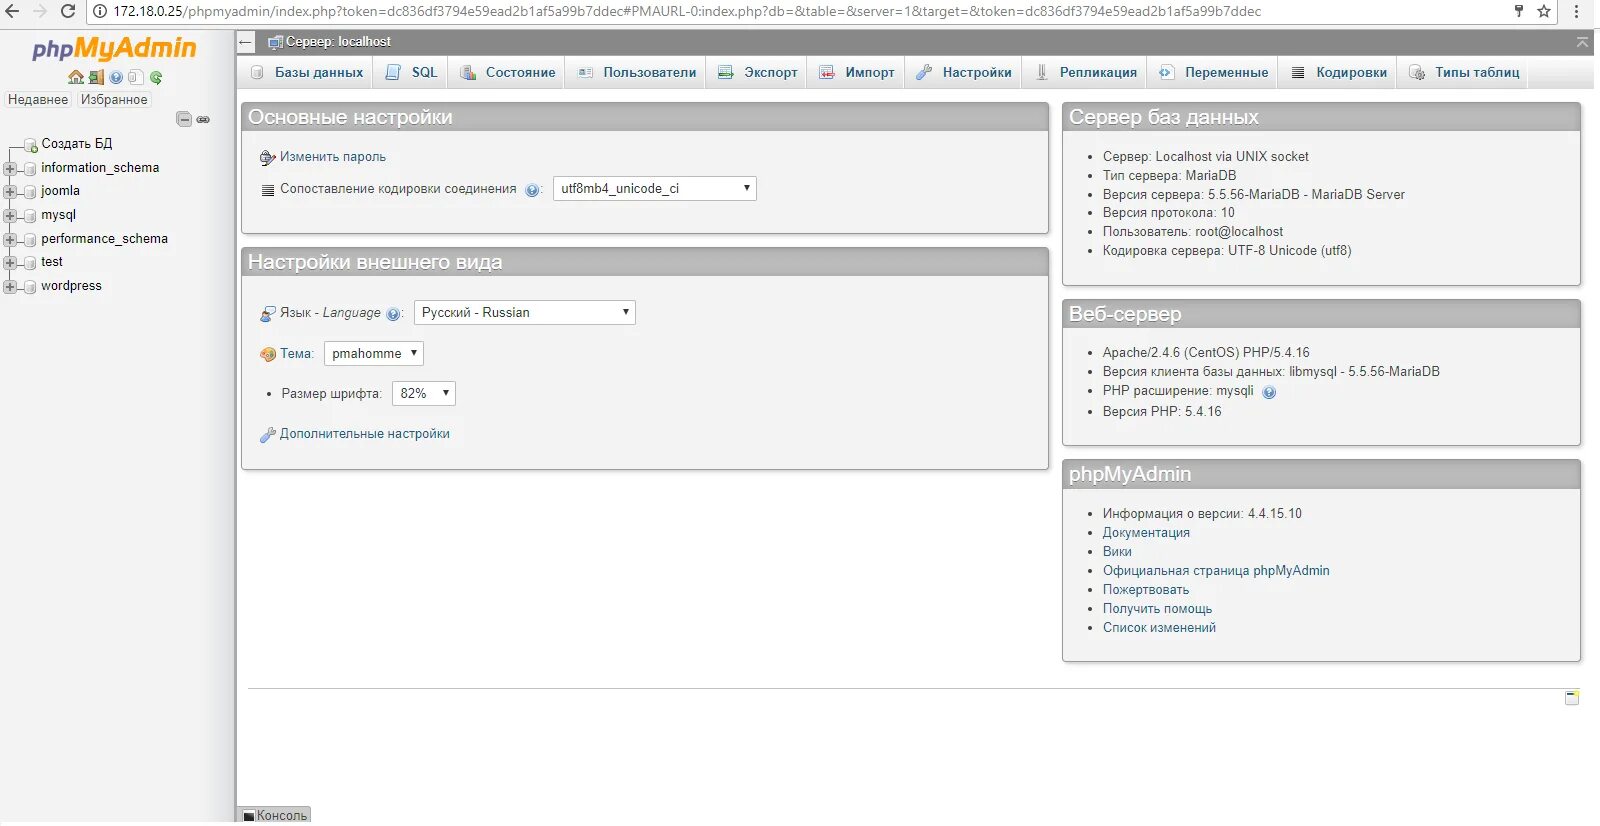Bookmark page with the star icon
The width and height of the screenshot is (1600, 826).
(1544, 11)
